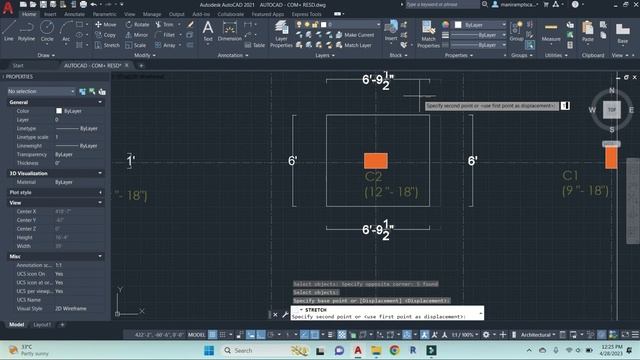This screenshot has height=360, width=640.
Task: Activate the Stretch command in ribbon
Action: 107,45
